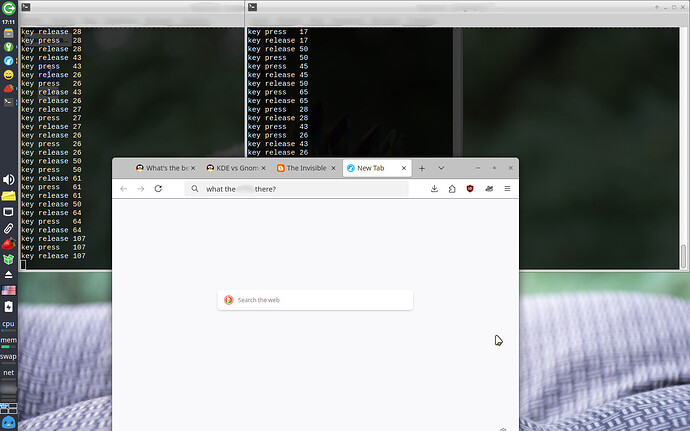The image size is (690, 431).
Task: Click the speaker volume panel icon
Action: click(8, 180)
